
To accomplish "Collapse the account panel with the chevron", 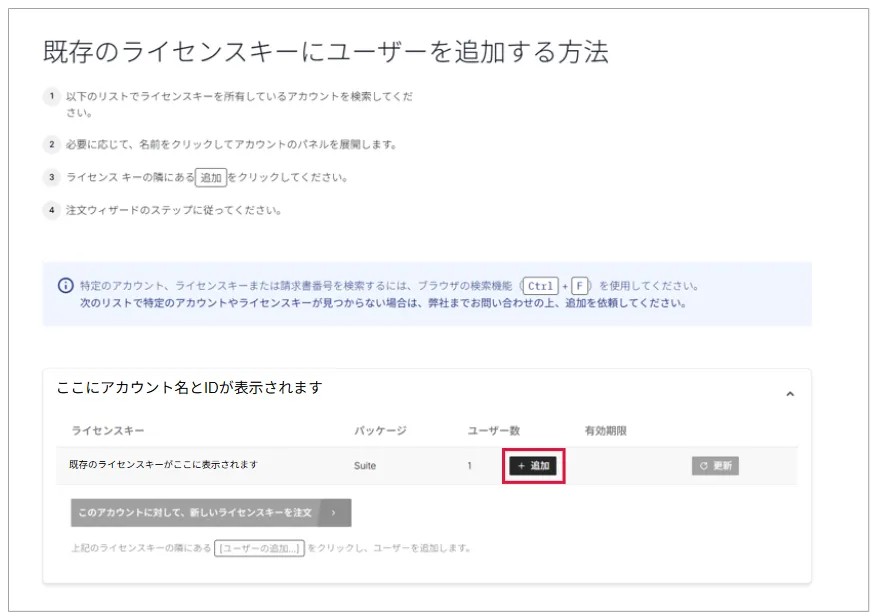I will point(789,394).
